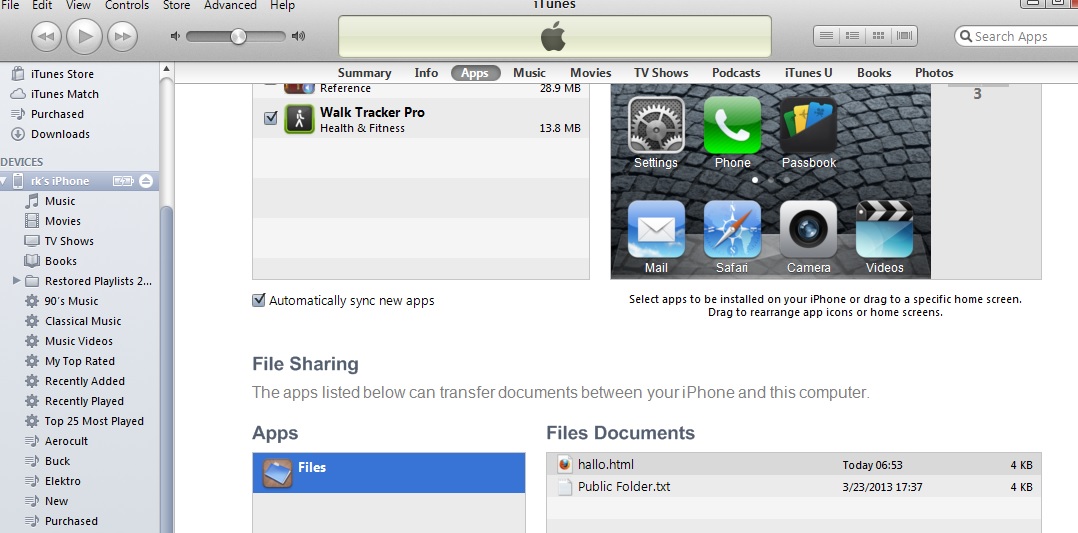Click the Camera app icon in dock
This screenshot has width=1078, height=533.
(808, 229)
